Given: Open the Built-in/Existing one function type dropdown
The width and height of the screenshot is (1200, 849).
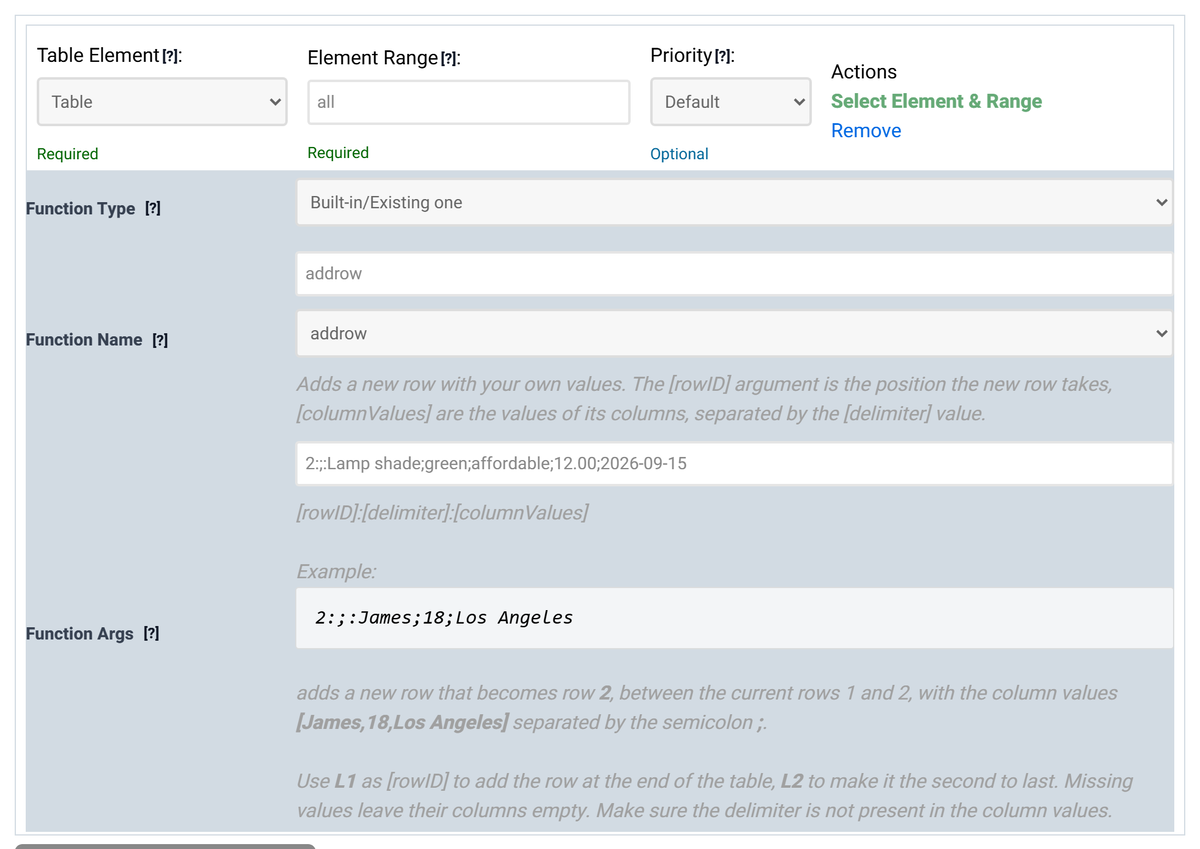Looking at the screenshot, I should [x=734, y=203].
